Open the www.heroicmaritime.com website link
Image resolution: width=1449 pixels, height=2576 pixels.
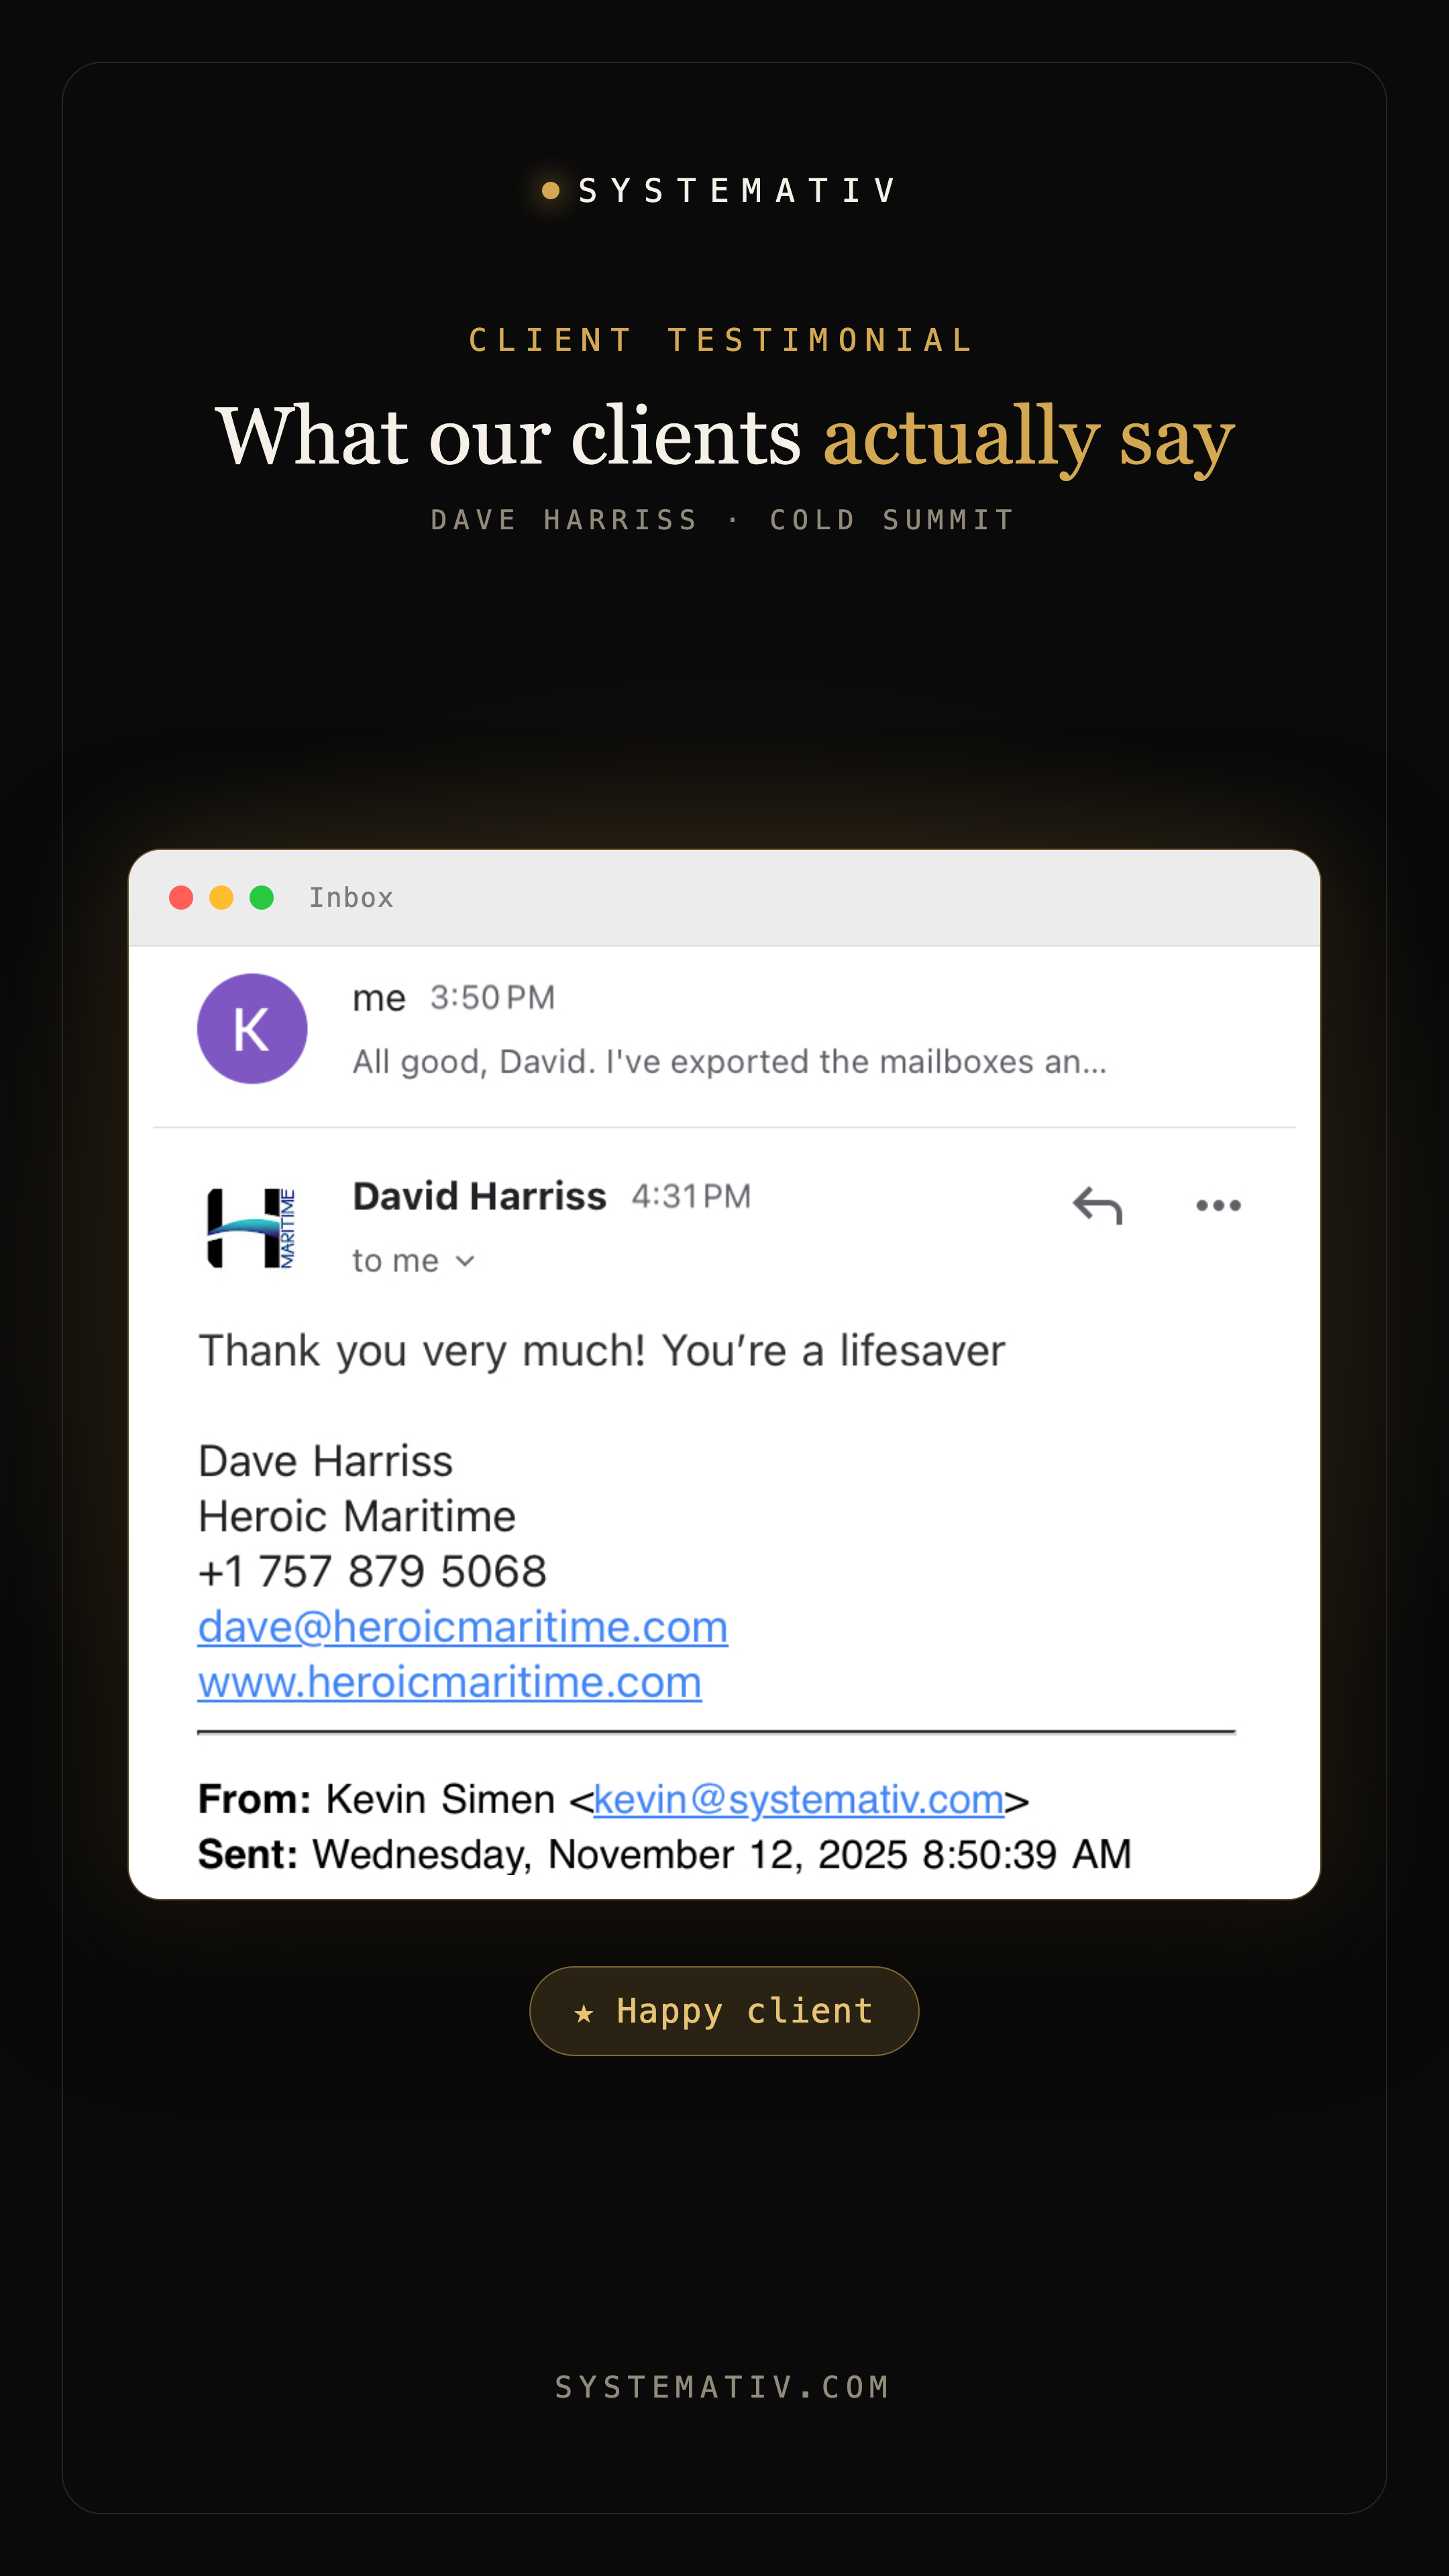[450, 1682]
